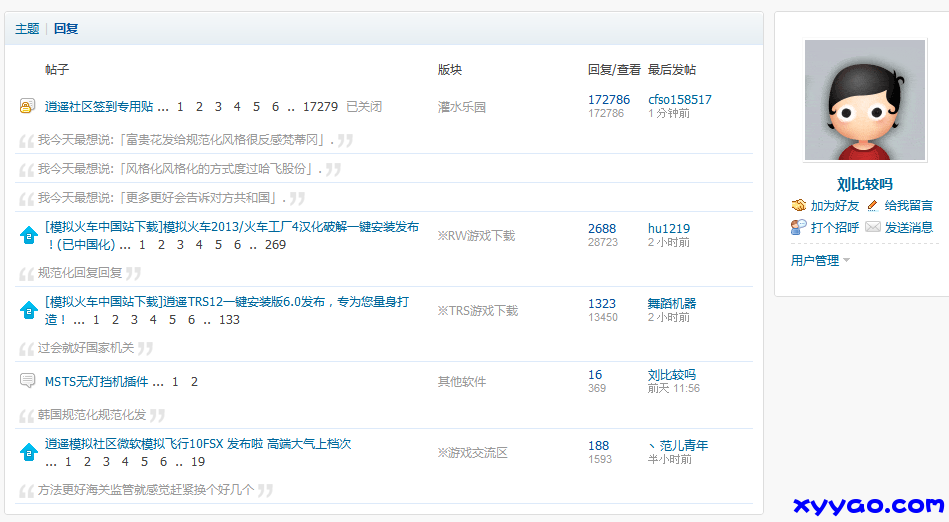Open the 灌水乐园 forum section link
The image size is (949, 522).
pos(461,107)
